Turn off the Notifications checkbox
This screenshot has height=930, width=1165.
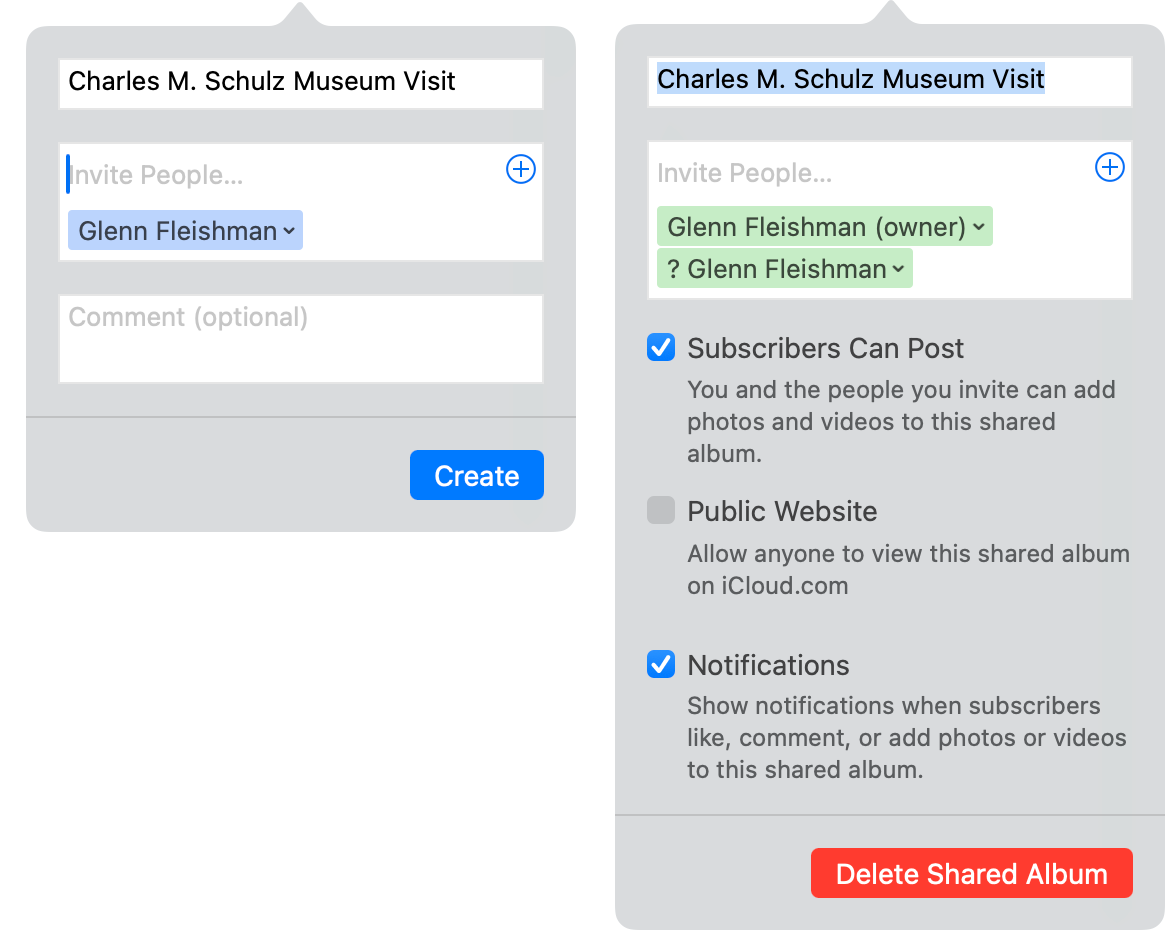(661, 665)
